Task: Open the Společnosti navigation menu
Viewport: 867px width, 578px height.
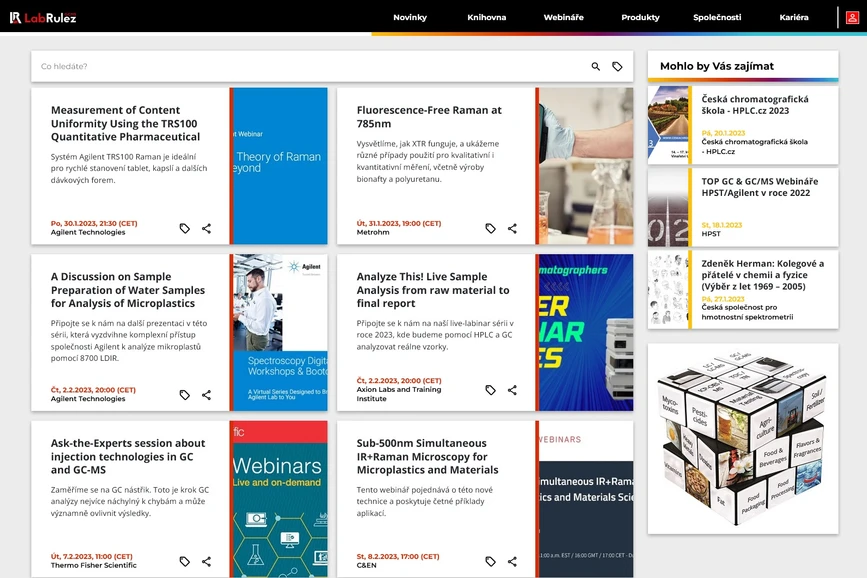Action: (x=717, y=17)
